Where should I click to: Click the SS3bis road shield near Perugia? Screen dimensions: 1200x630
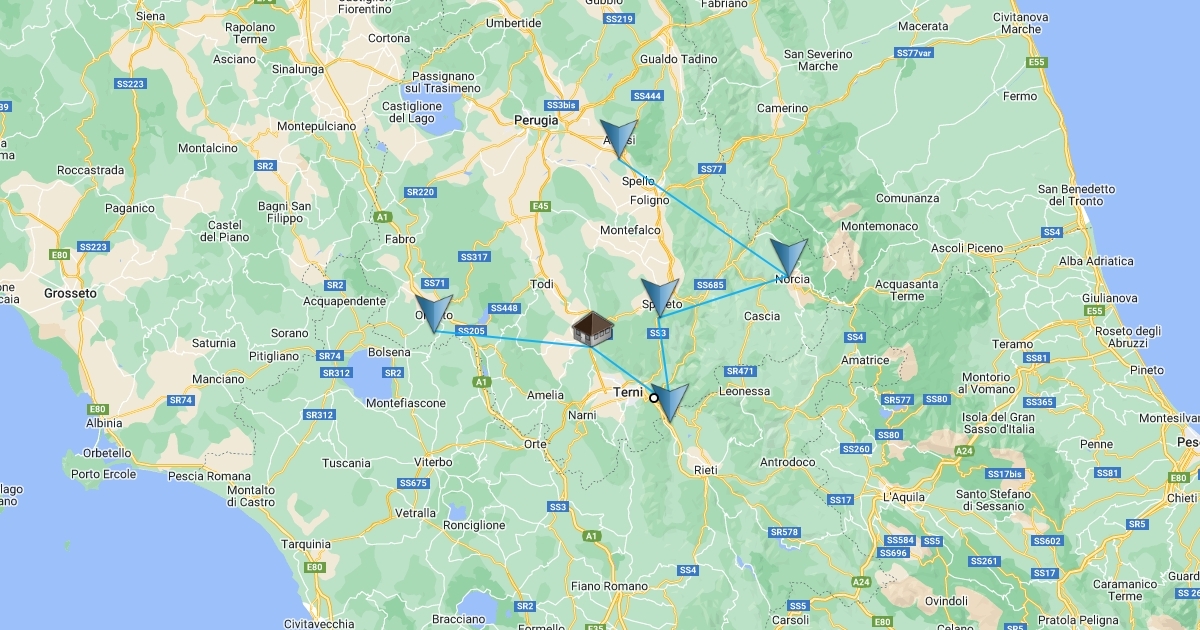tap(561, 105)
